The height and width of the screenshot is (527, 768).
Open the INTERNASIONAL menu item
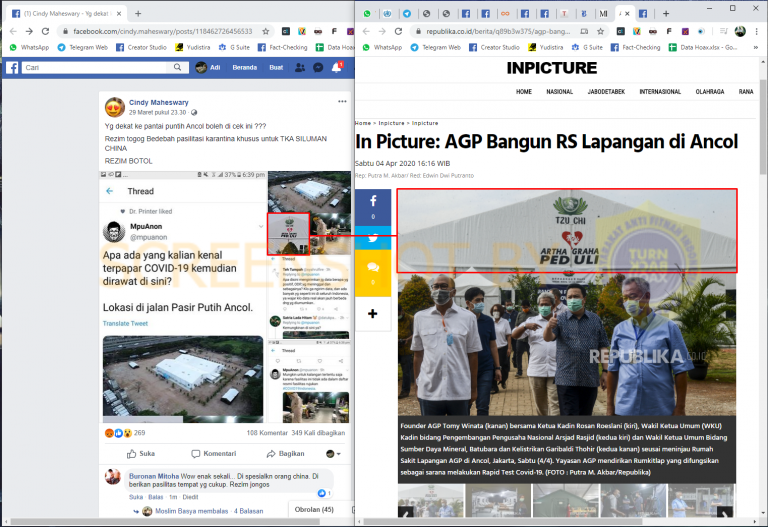click(x=660, y=92)
